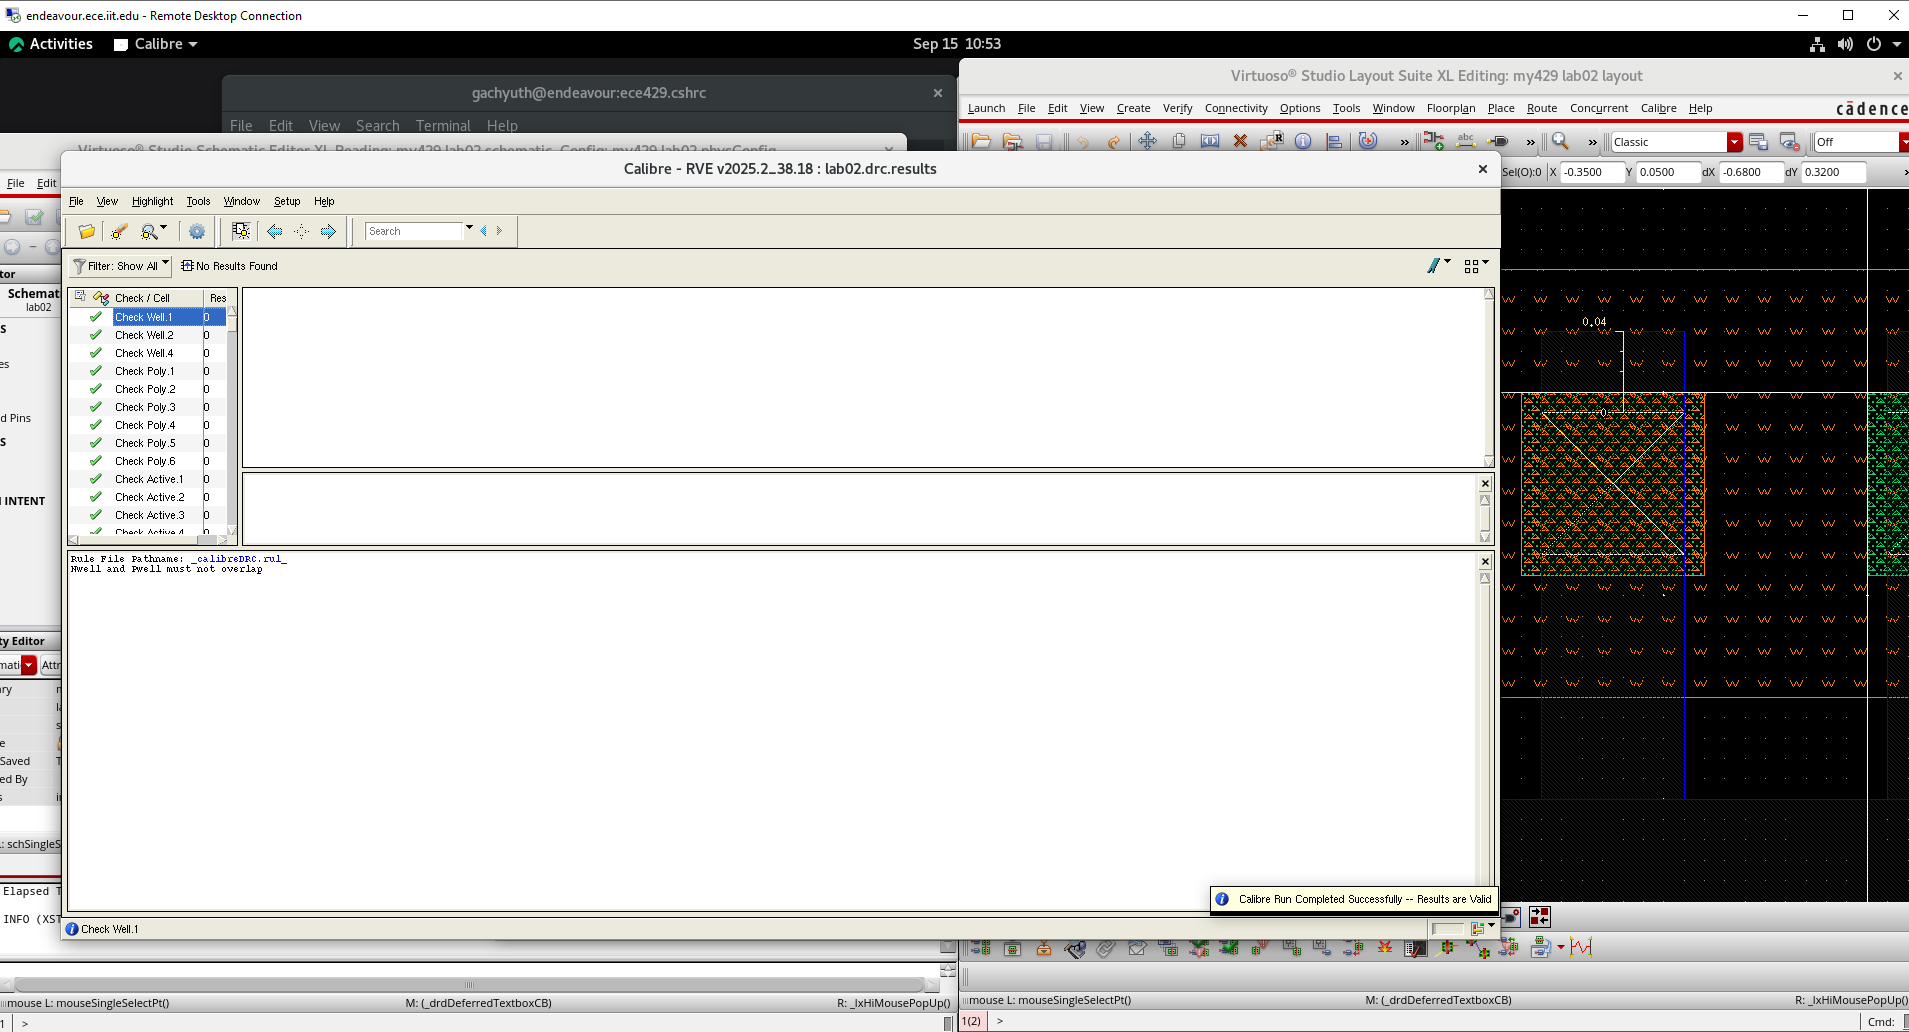Click the volume speaker icon in top bar

pyautogui.click(x=1845, y=44)
